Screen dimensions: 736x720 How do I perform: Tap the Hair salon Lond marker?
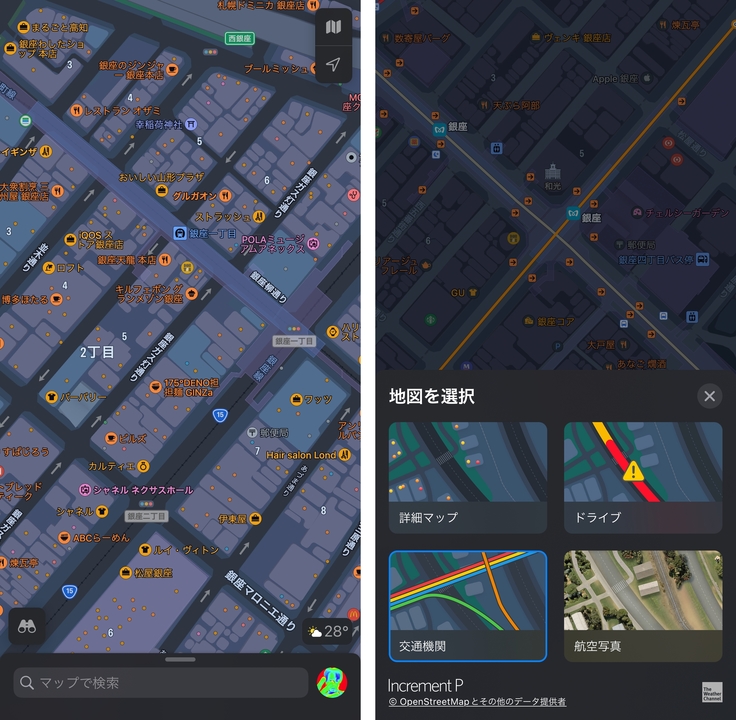[345, 454]
